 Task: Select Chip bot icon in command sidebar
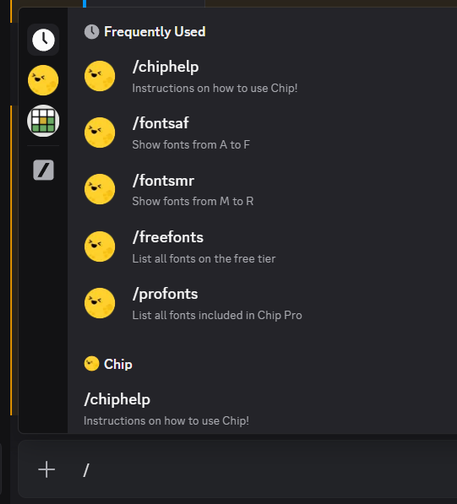click(43, 80)
